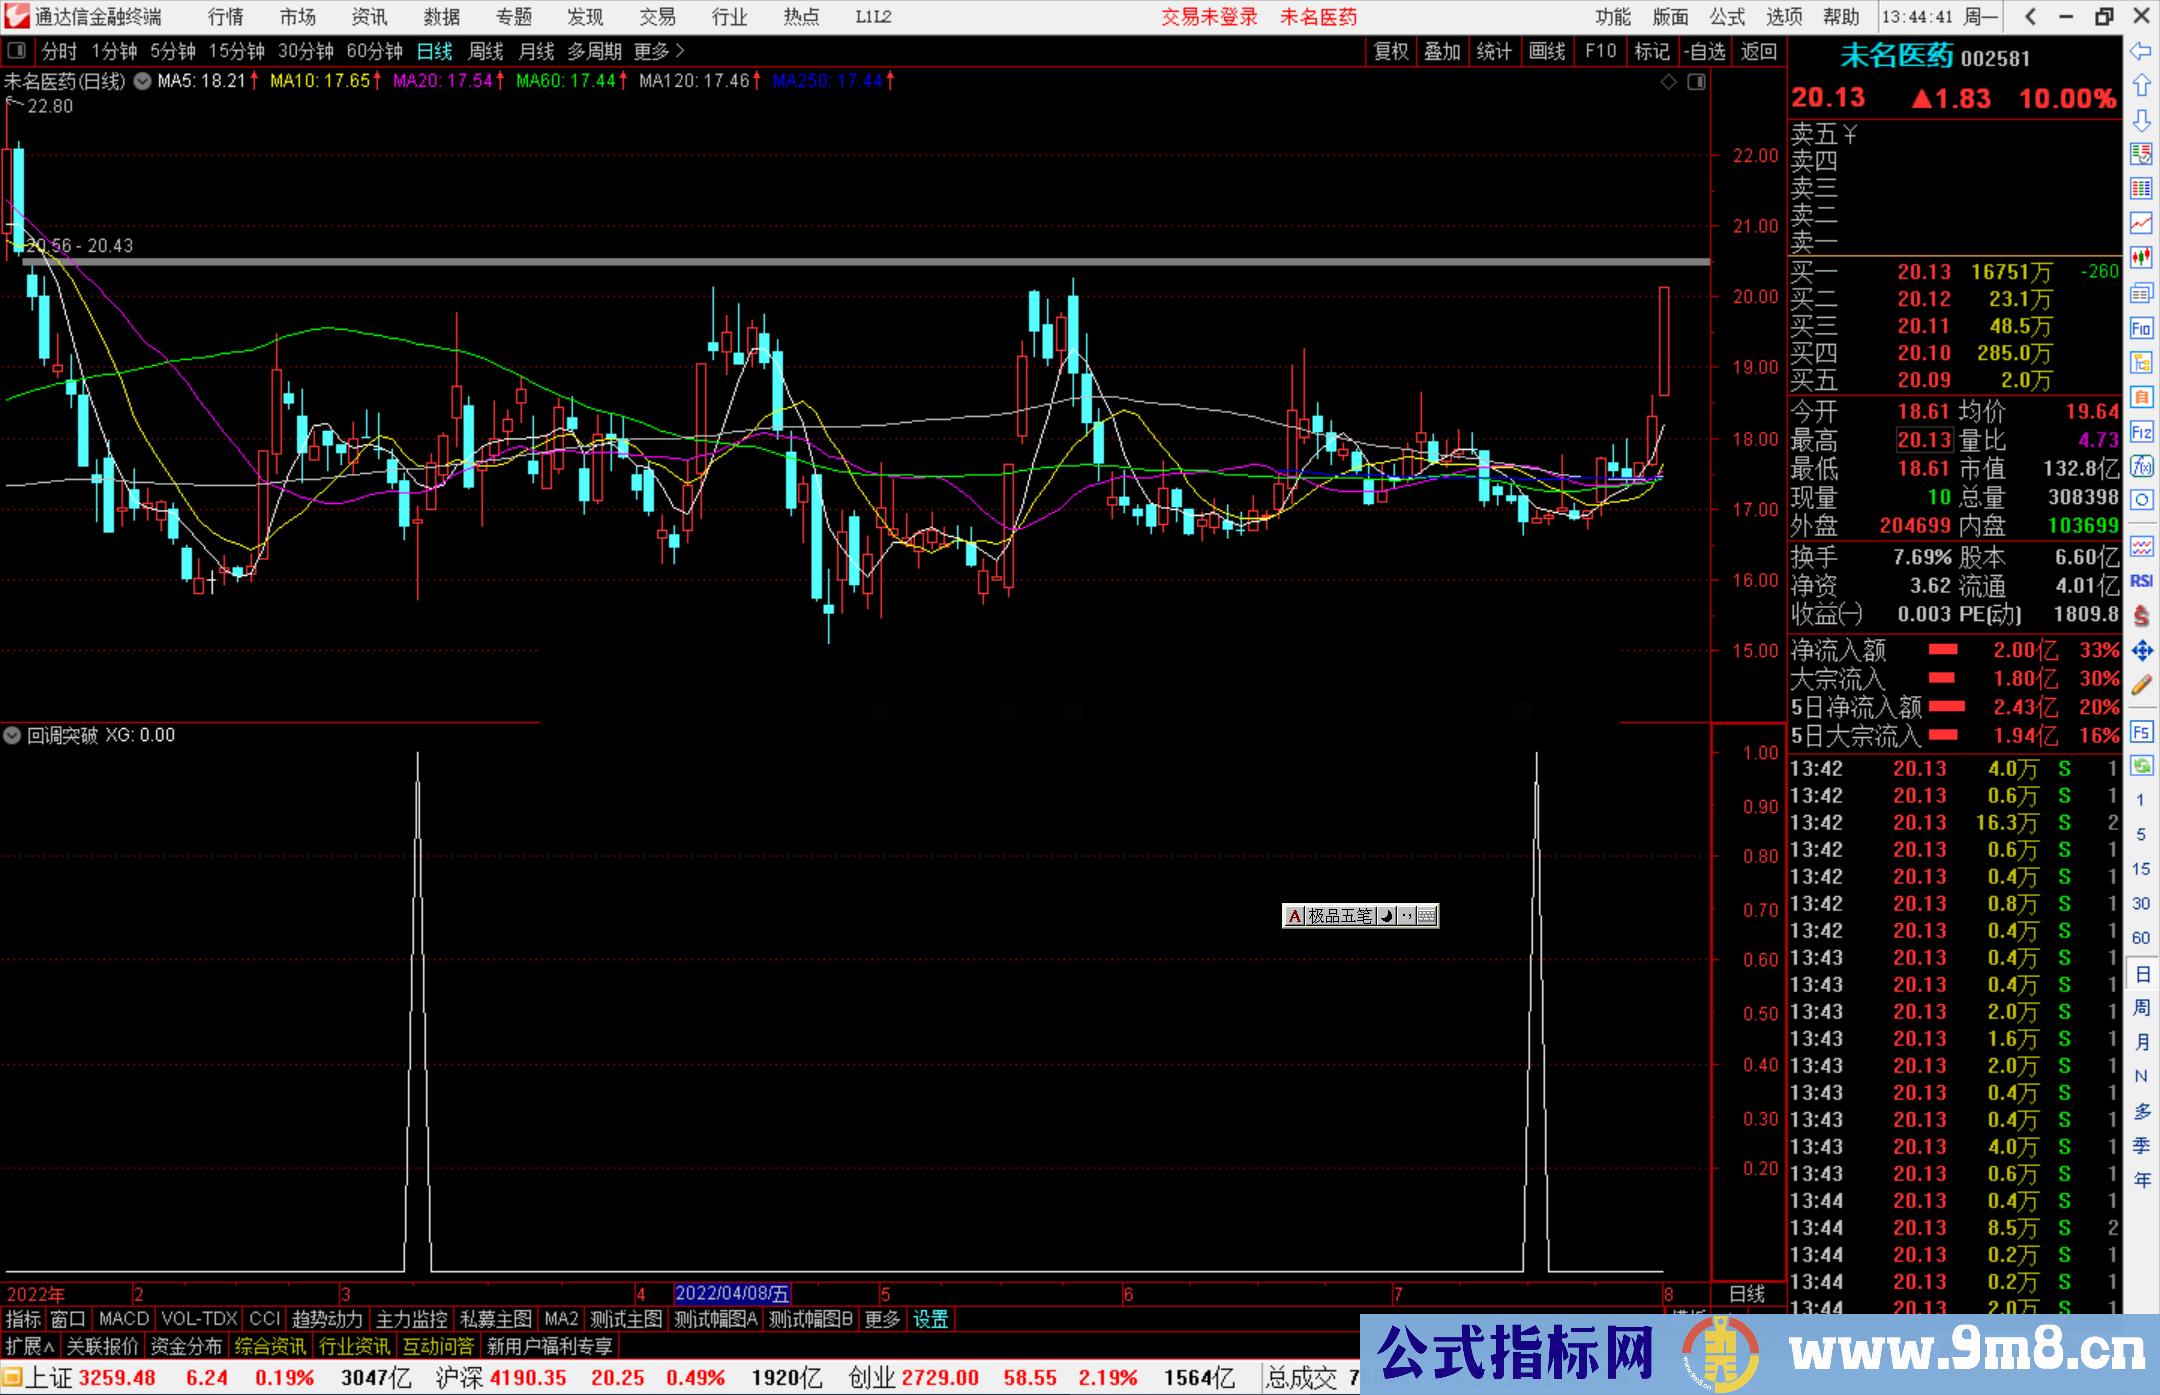The width and height of the screenshot is (2160, 1395).
Task: Open the f(x) formula icon in sidebar
Action: 2141,466
